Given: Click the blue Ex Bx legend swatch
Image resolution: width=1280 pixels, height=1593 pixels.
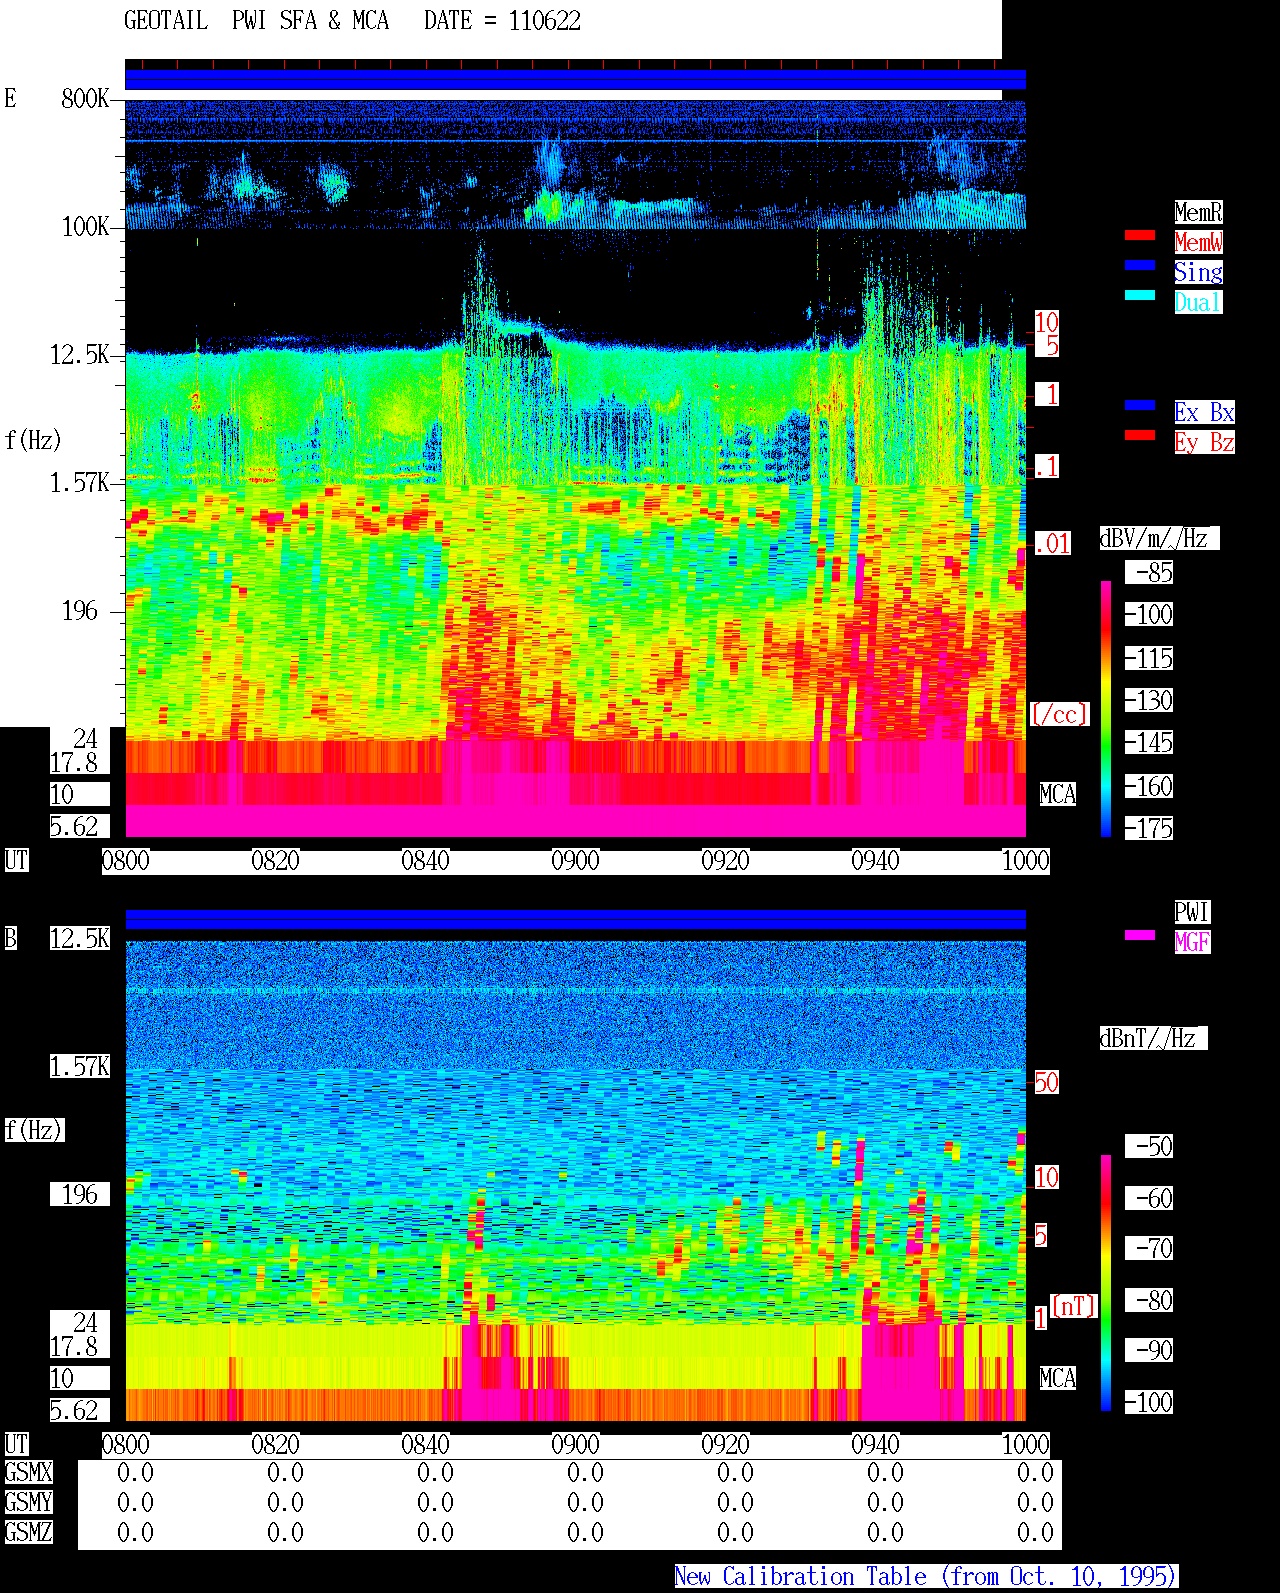Looking at the screenshot, I should tap(1140, 405).
